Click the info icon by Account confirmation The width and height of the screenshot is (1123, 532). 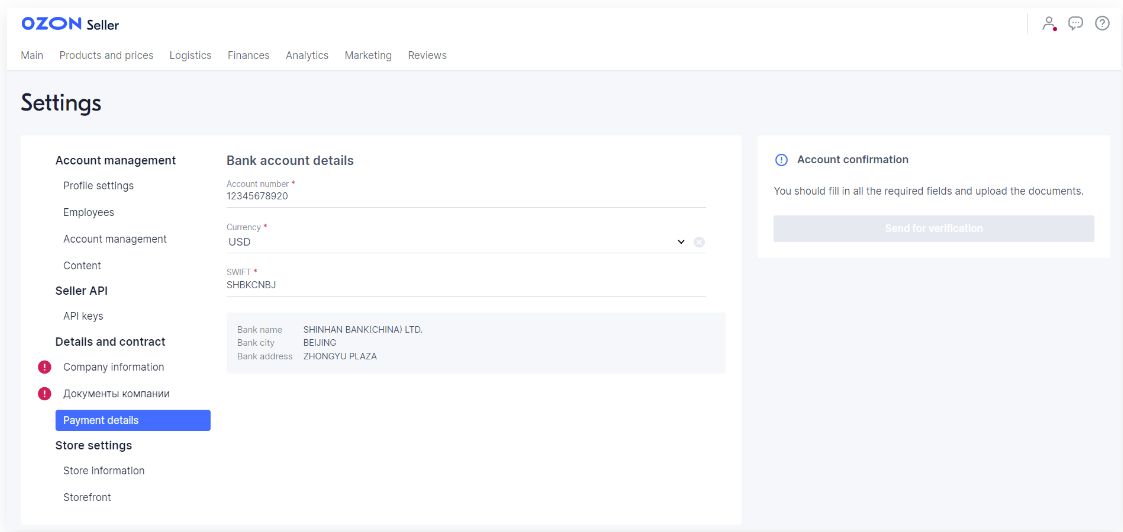click(782, 160)
